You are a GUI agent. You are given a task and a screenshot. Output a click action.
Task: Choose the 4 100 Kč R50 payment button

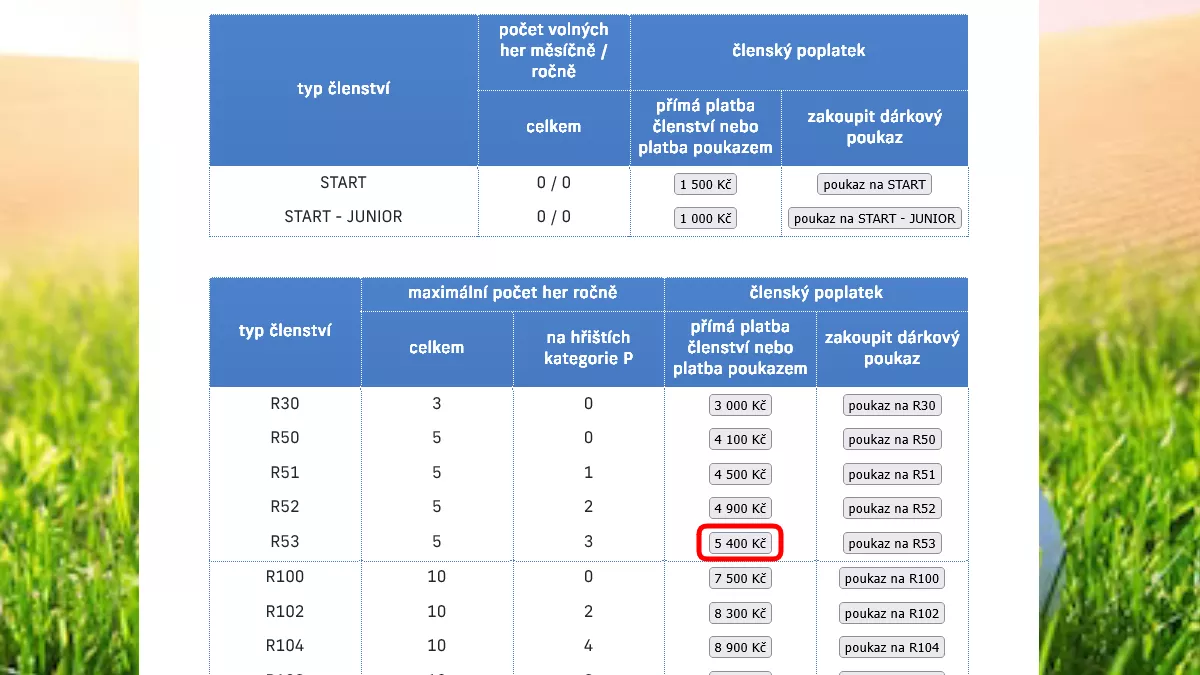coord(740,439)
